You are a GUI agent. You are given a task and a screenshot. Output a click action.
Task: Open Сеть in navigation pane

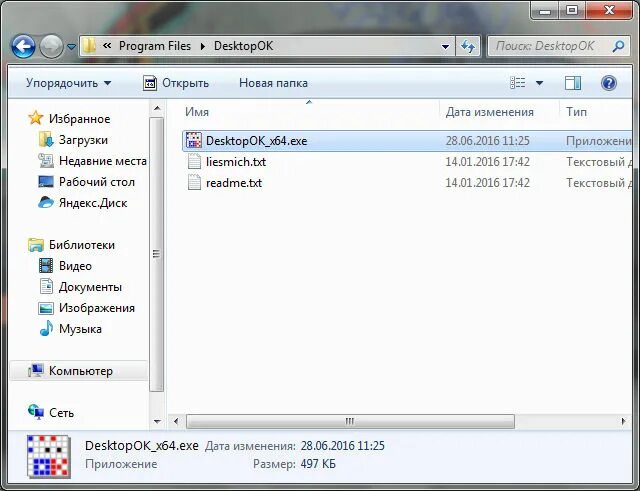click(61, 413)
